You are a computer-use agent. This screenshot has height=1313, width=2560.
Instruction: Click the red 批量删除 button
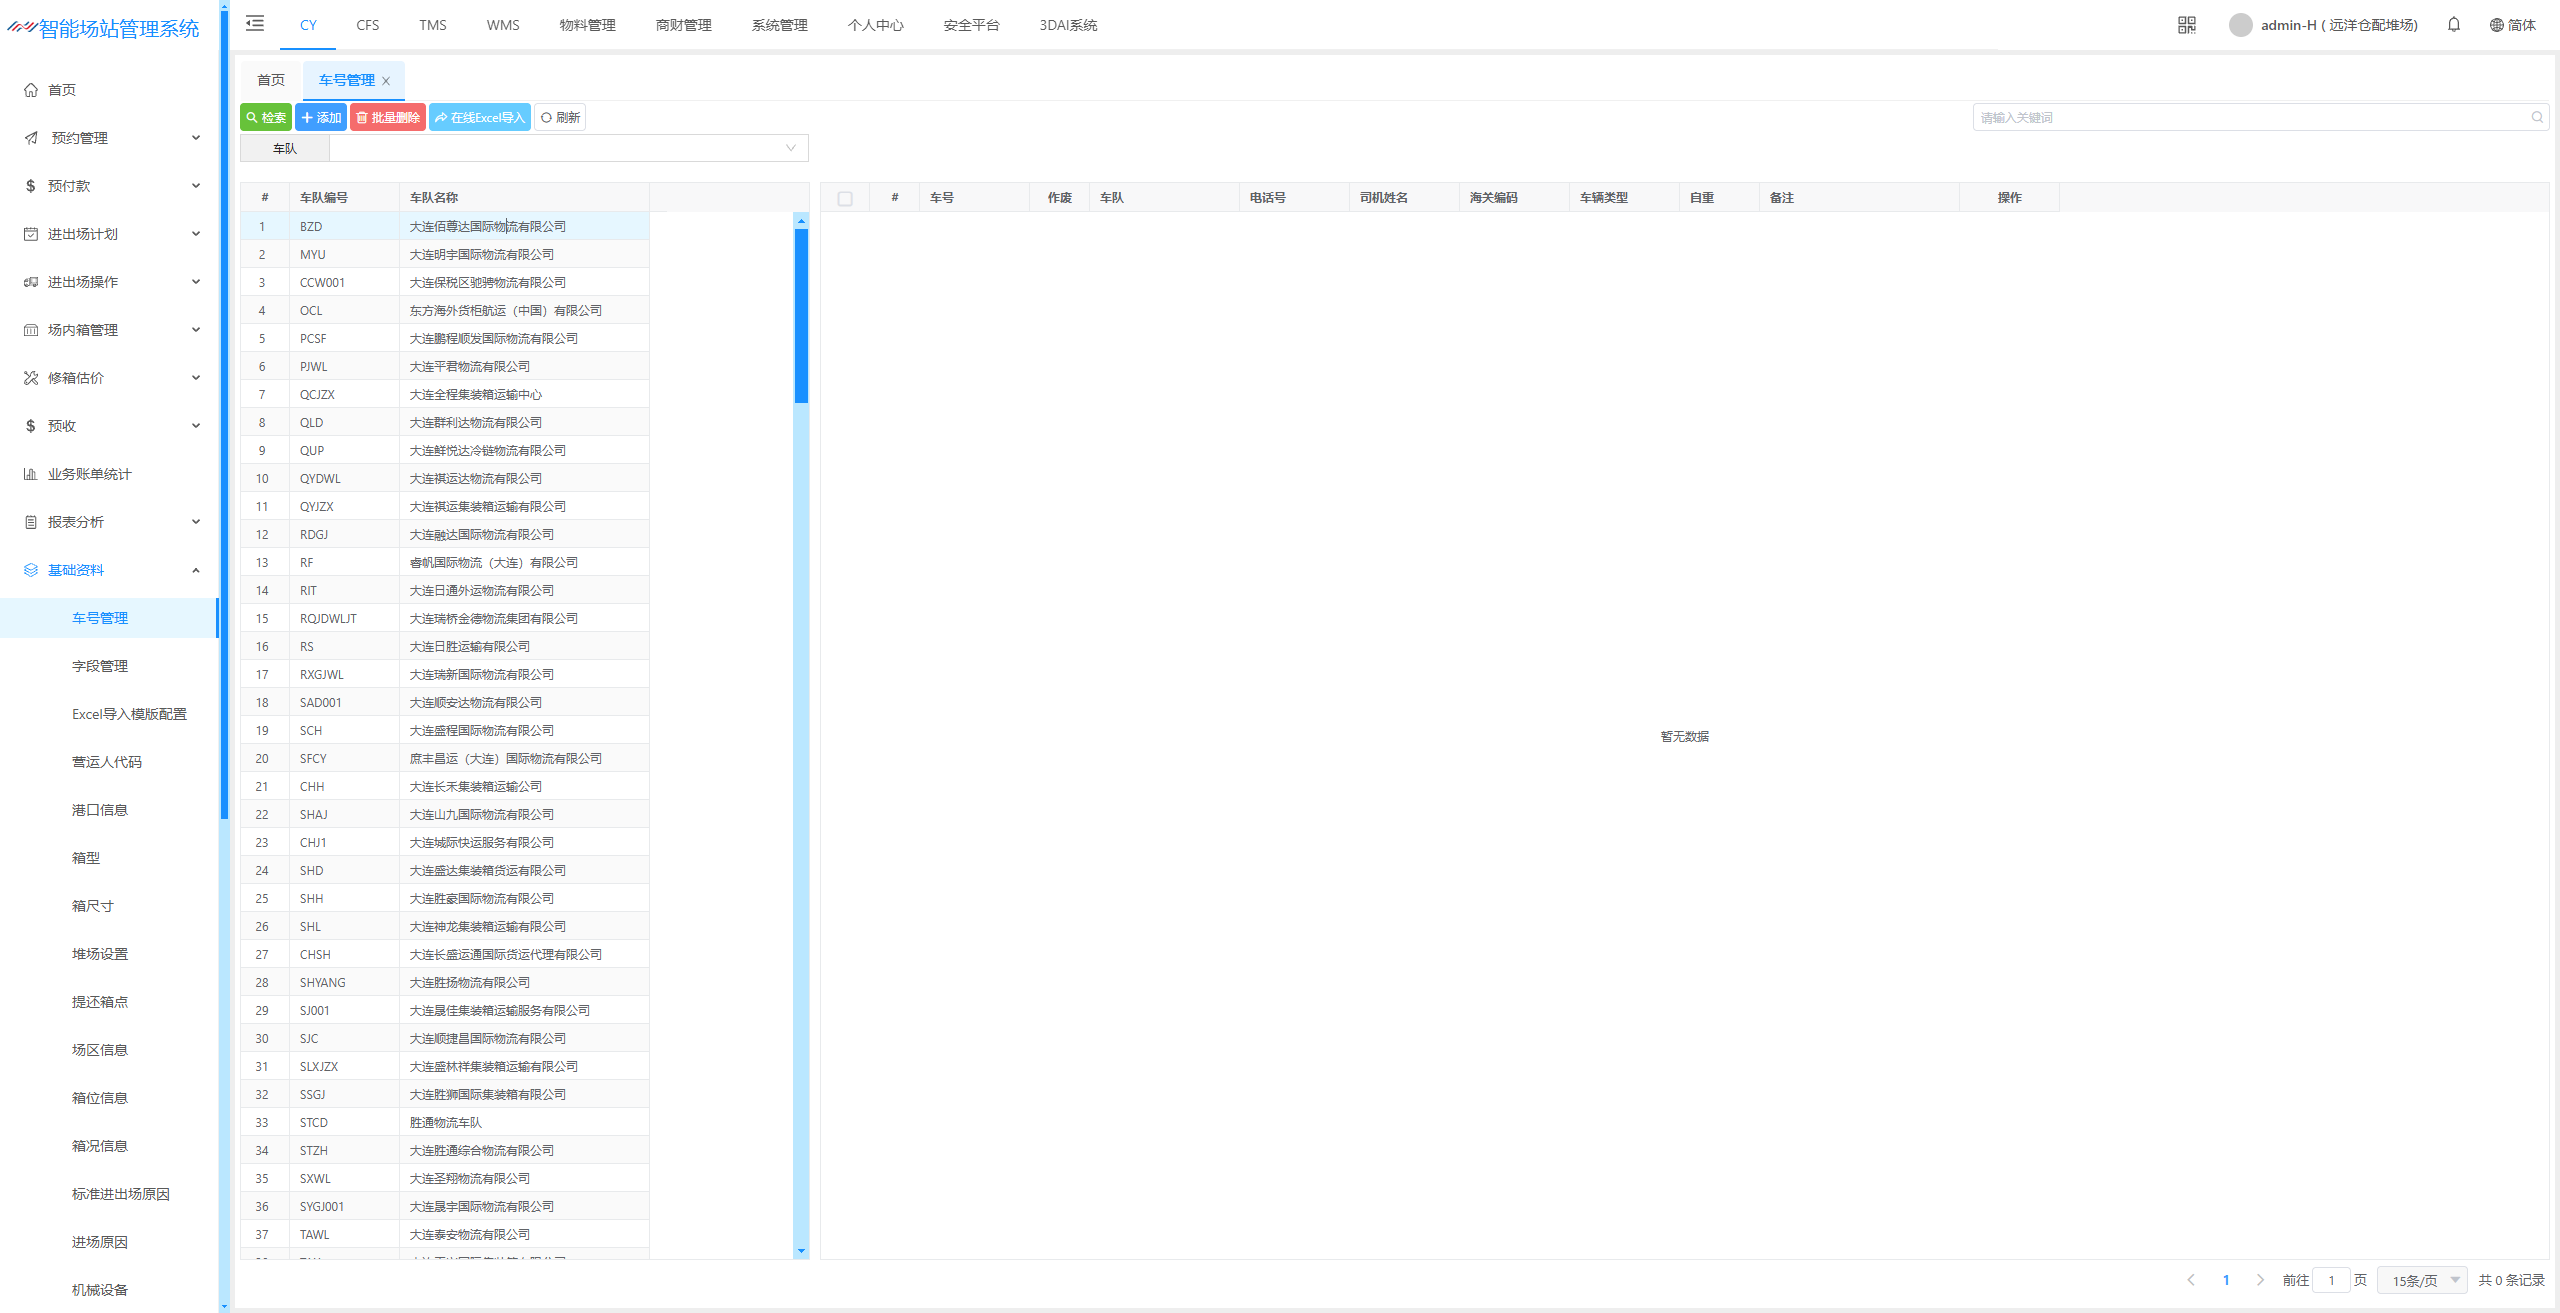pyautogui.click(x=388, y=118)
